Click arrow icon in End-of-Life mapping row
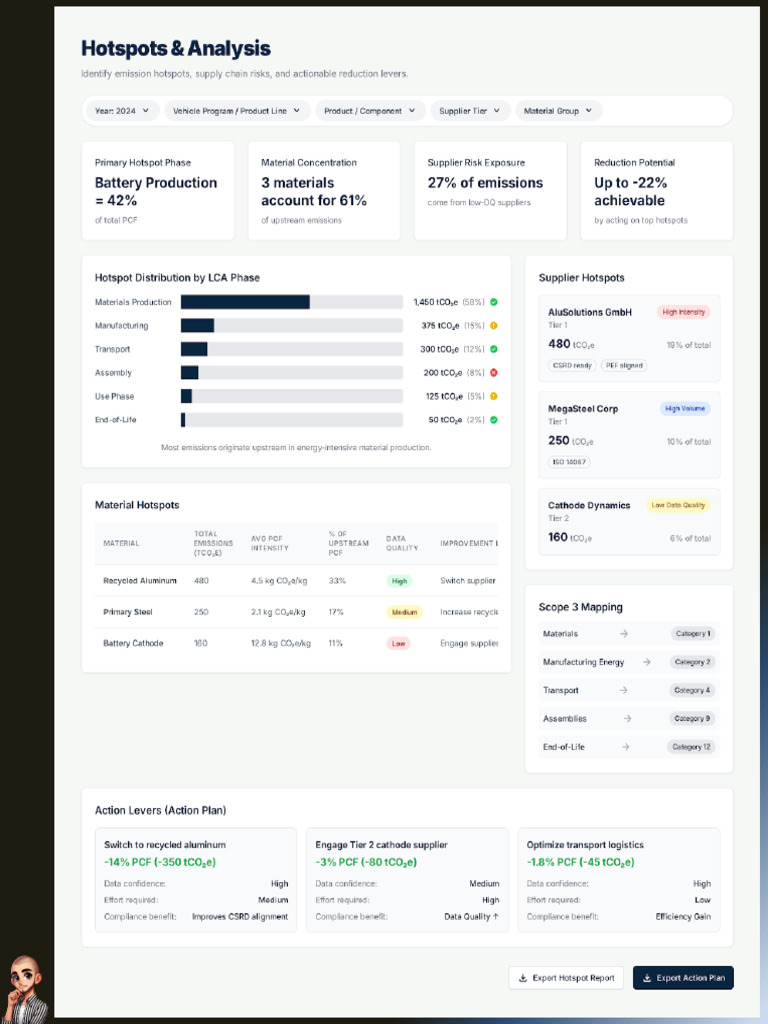Viewport: 768px width, 1024px height. [x=625, y=746]
